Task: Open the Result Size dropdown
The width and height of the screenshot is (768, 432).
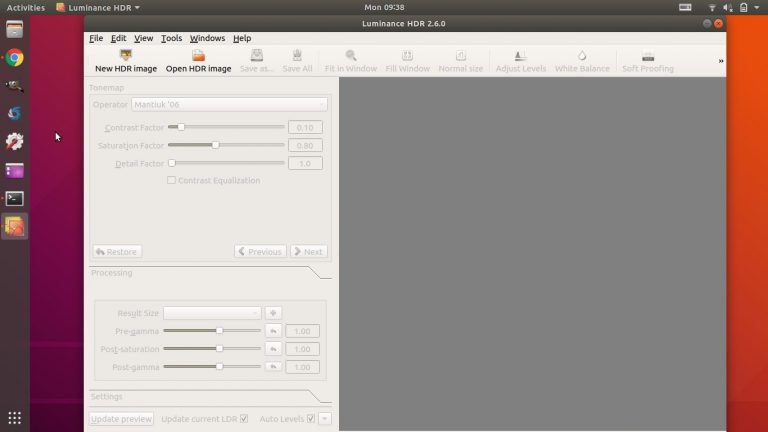Action: (212, 313)
